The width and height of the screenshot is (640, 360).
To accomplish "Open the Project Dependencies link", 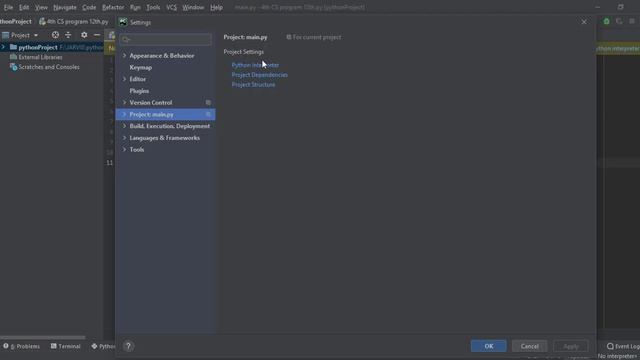I will click(260, 75).
